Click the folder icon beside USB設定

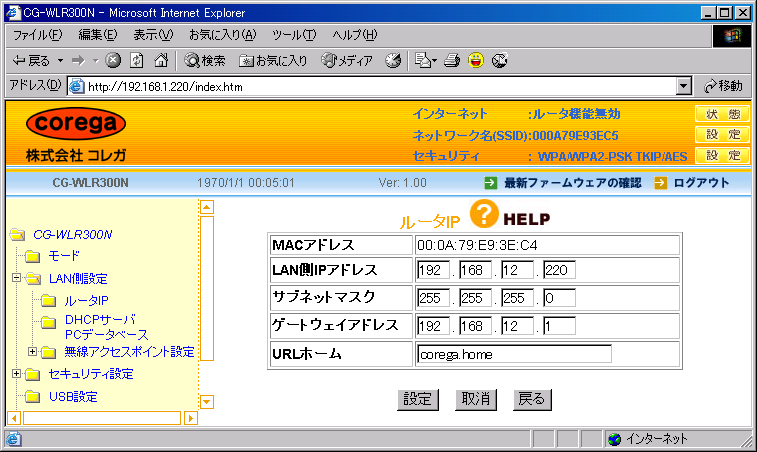(33, 397)
